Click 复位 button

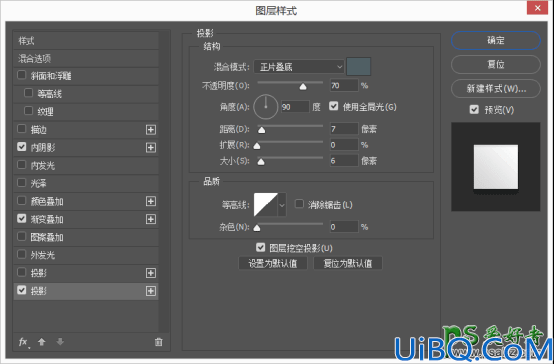pyautogui.click(x=496, y=64)
